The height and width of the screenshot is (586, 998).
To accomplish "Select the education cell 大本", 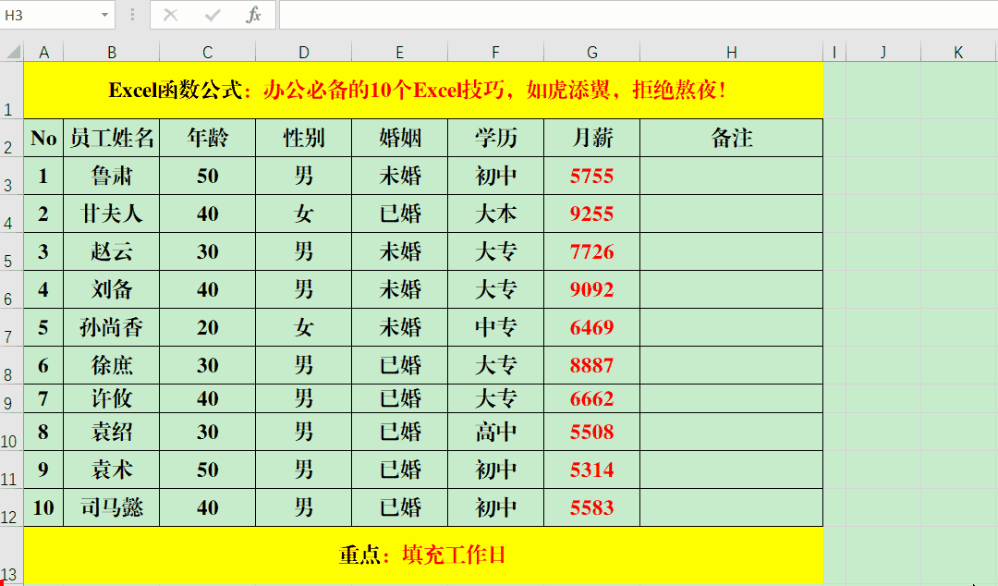I will 496,214.
